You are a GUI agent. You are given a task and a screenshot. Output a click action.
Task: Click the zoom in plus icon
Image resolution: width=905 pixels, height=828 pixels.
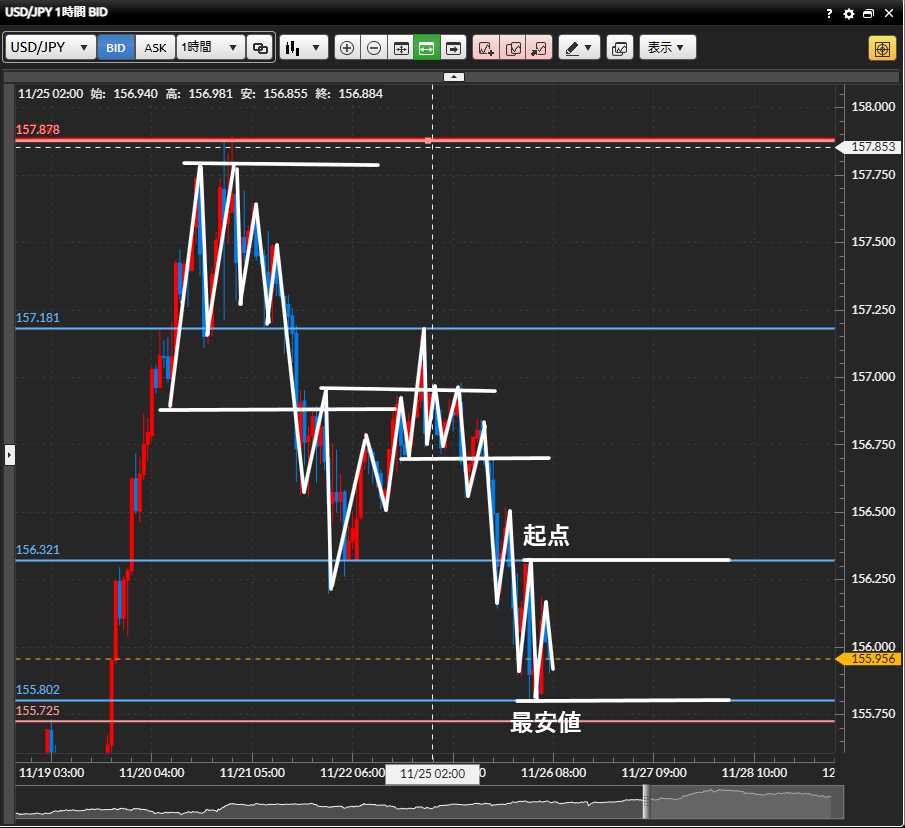[x=347, y=48]
